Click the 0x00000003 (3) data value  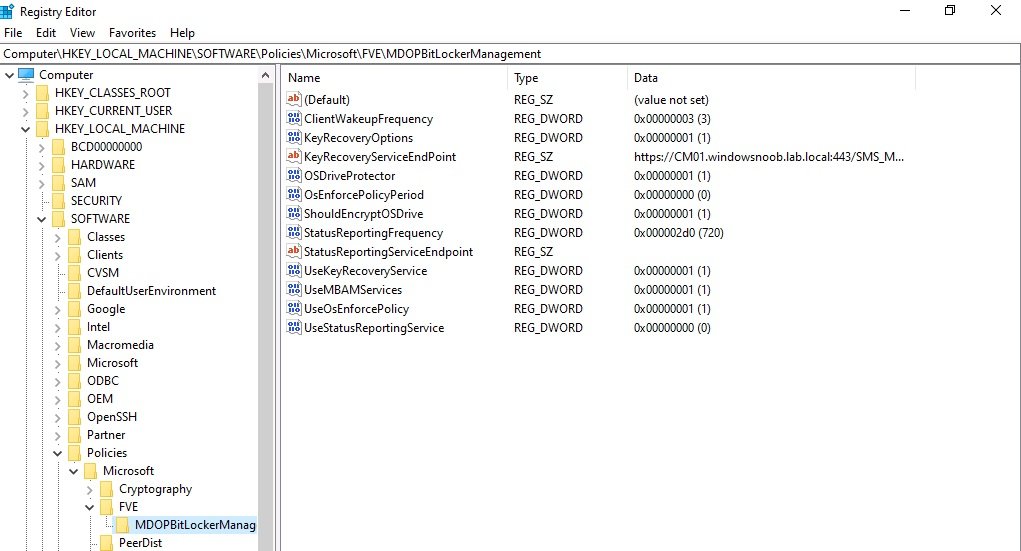point(672,119)
